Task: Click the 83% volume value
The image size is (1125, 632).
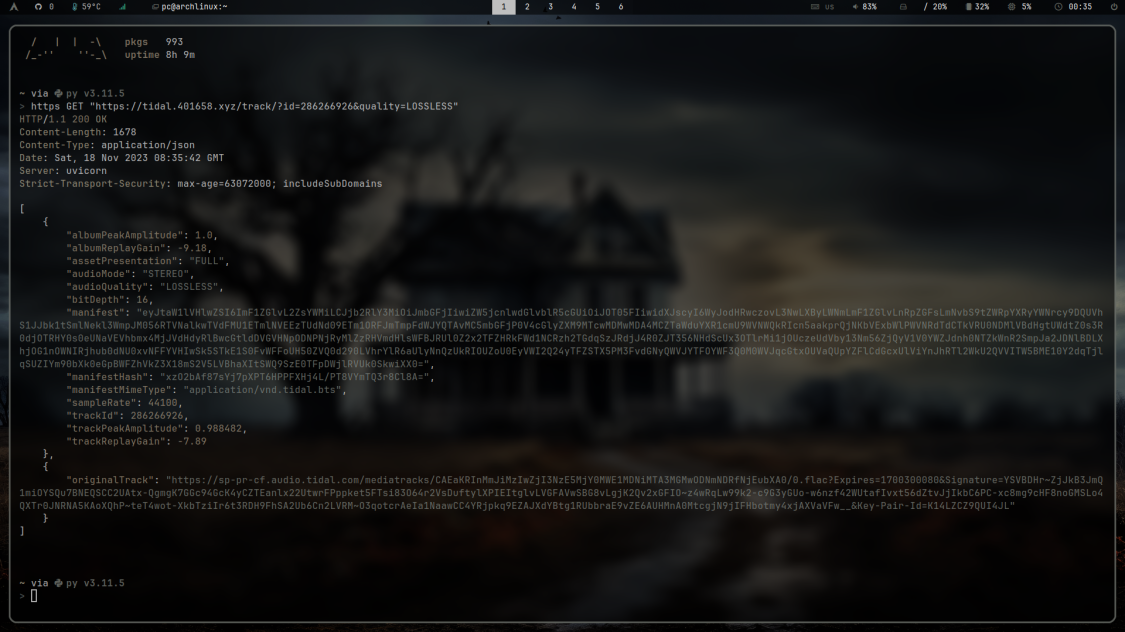Action: pos(870,6)
